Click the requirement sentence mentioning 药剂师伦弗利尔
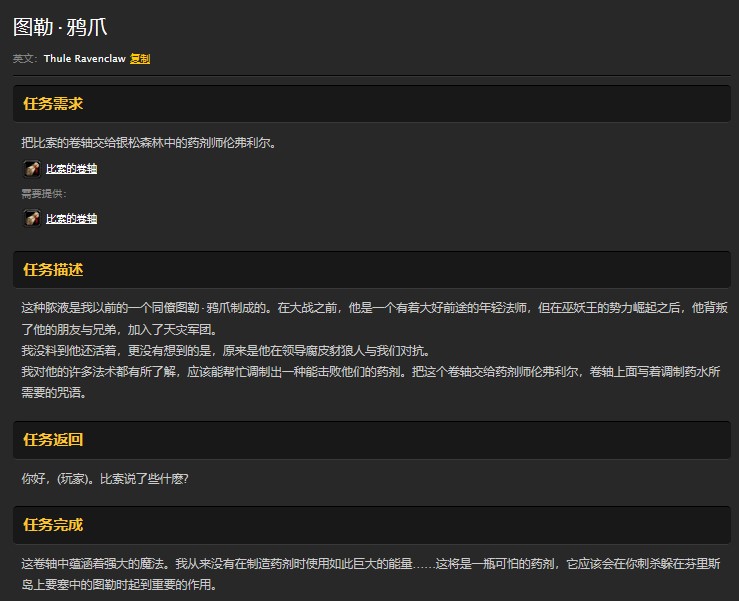This screenshot has width=739, height=601. [148, 143]
